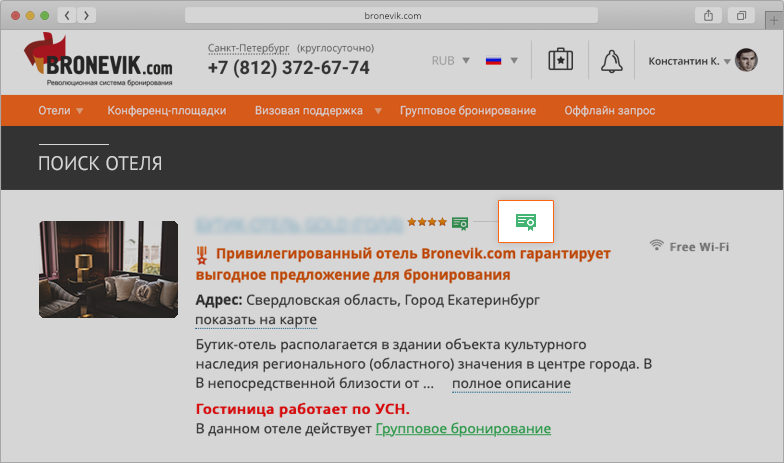
Task: Click полное описание link
Action: tap(511, 384)
